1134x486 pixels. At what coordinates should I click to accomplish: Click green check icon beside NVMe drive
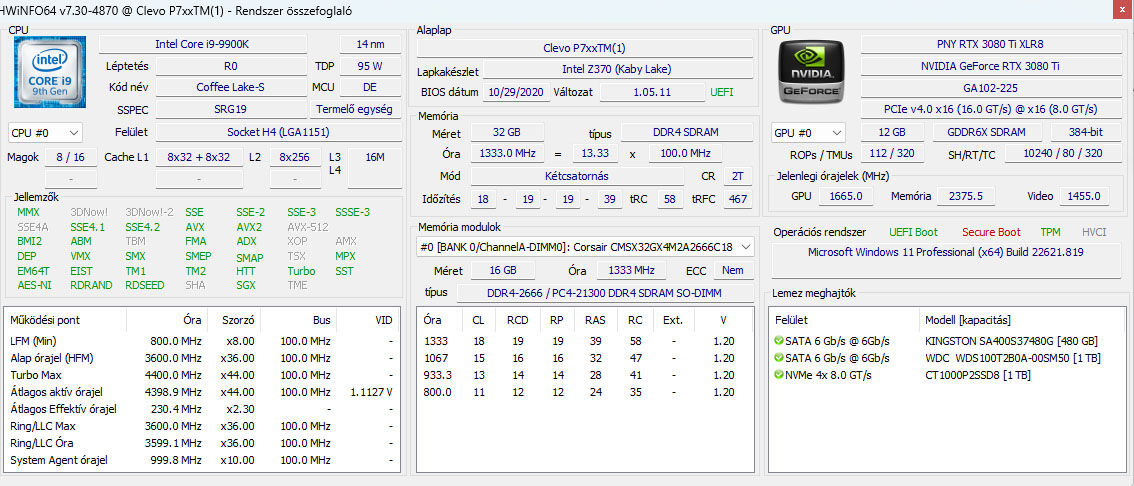[x=779, y=375]
